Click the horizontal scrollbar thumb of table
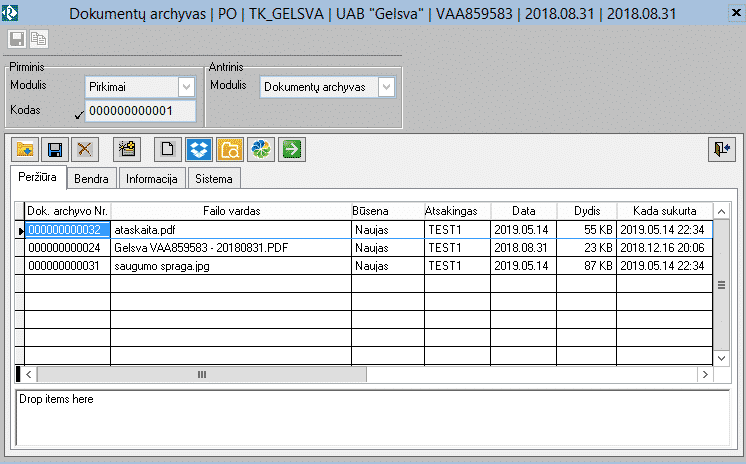746x464 pixels. coord(201,374)
